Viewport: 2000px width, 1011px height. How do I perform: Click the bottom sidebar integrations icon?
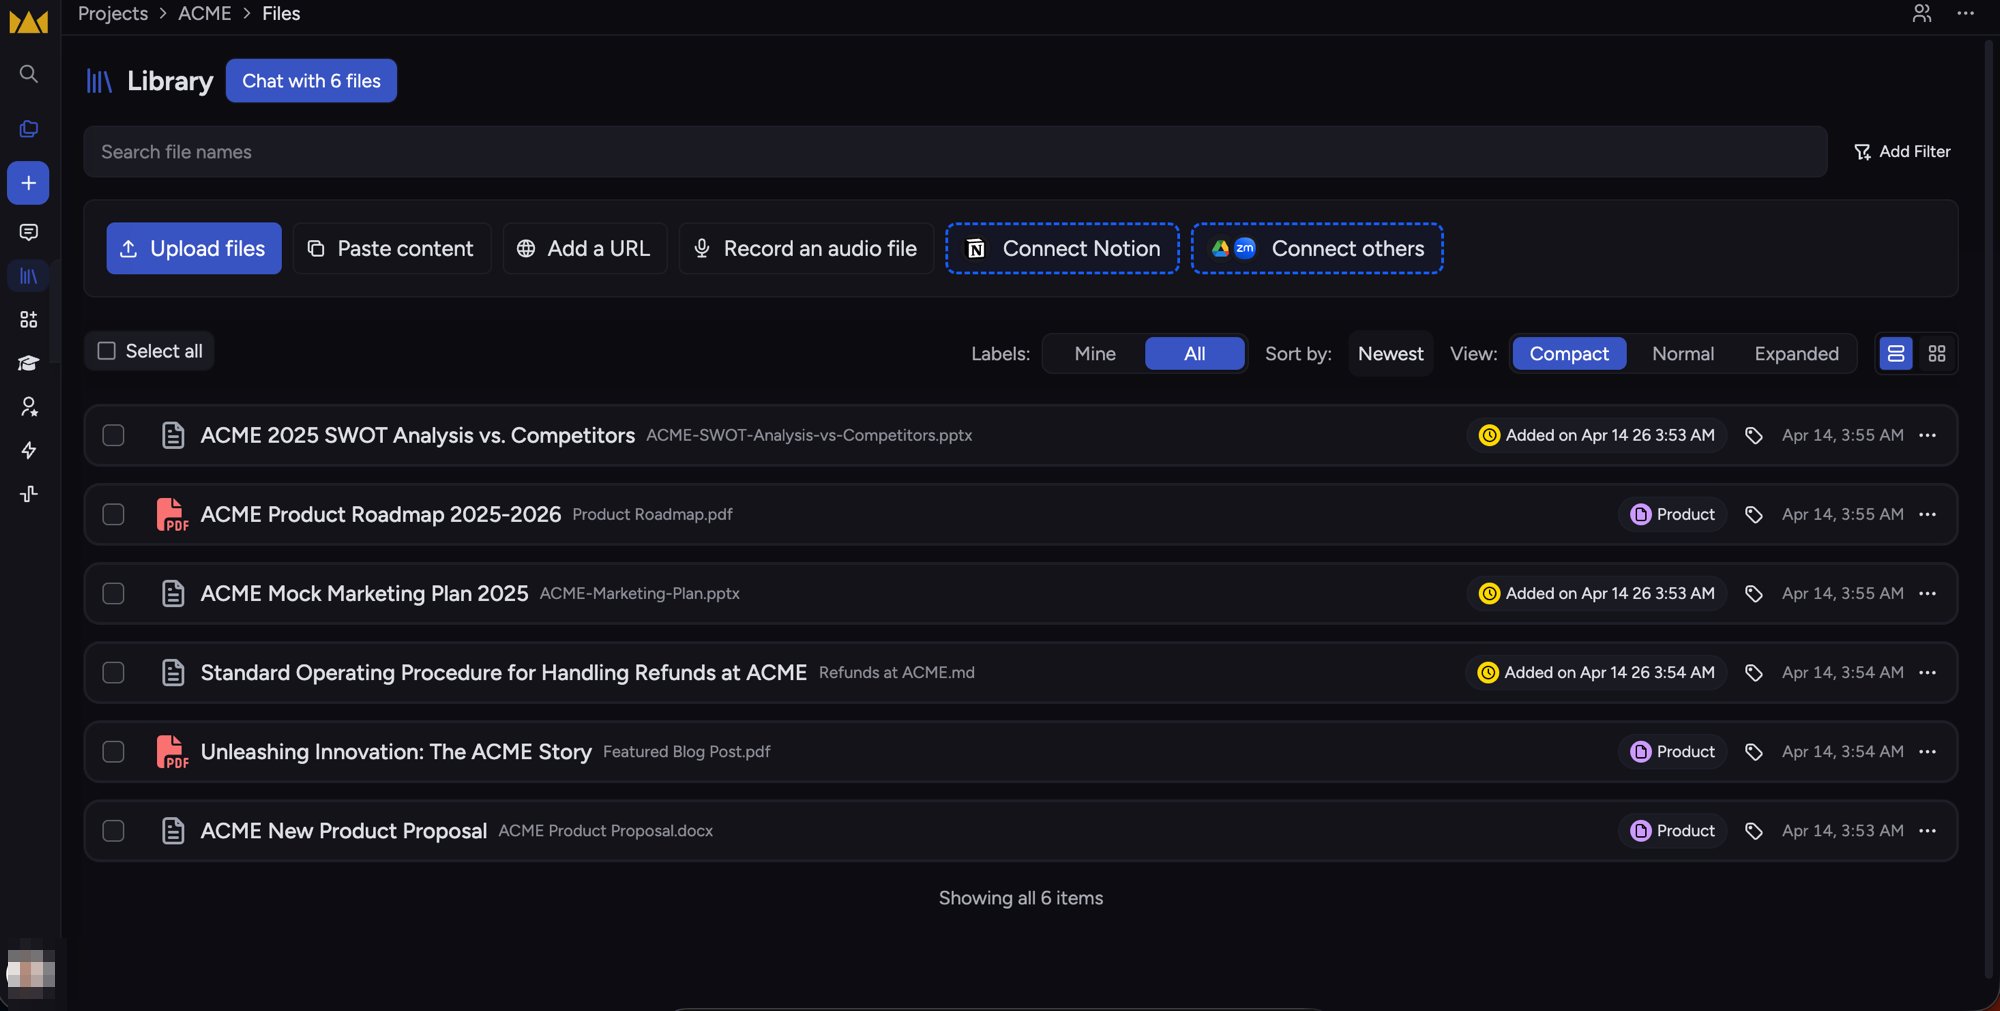point(29,494)
